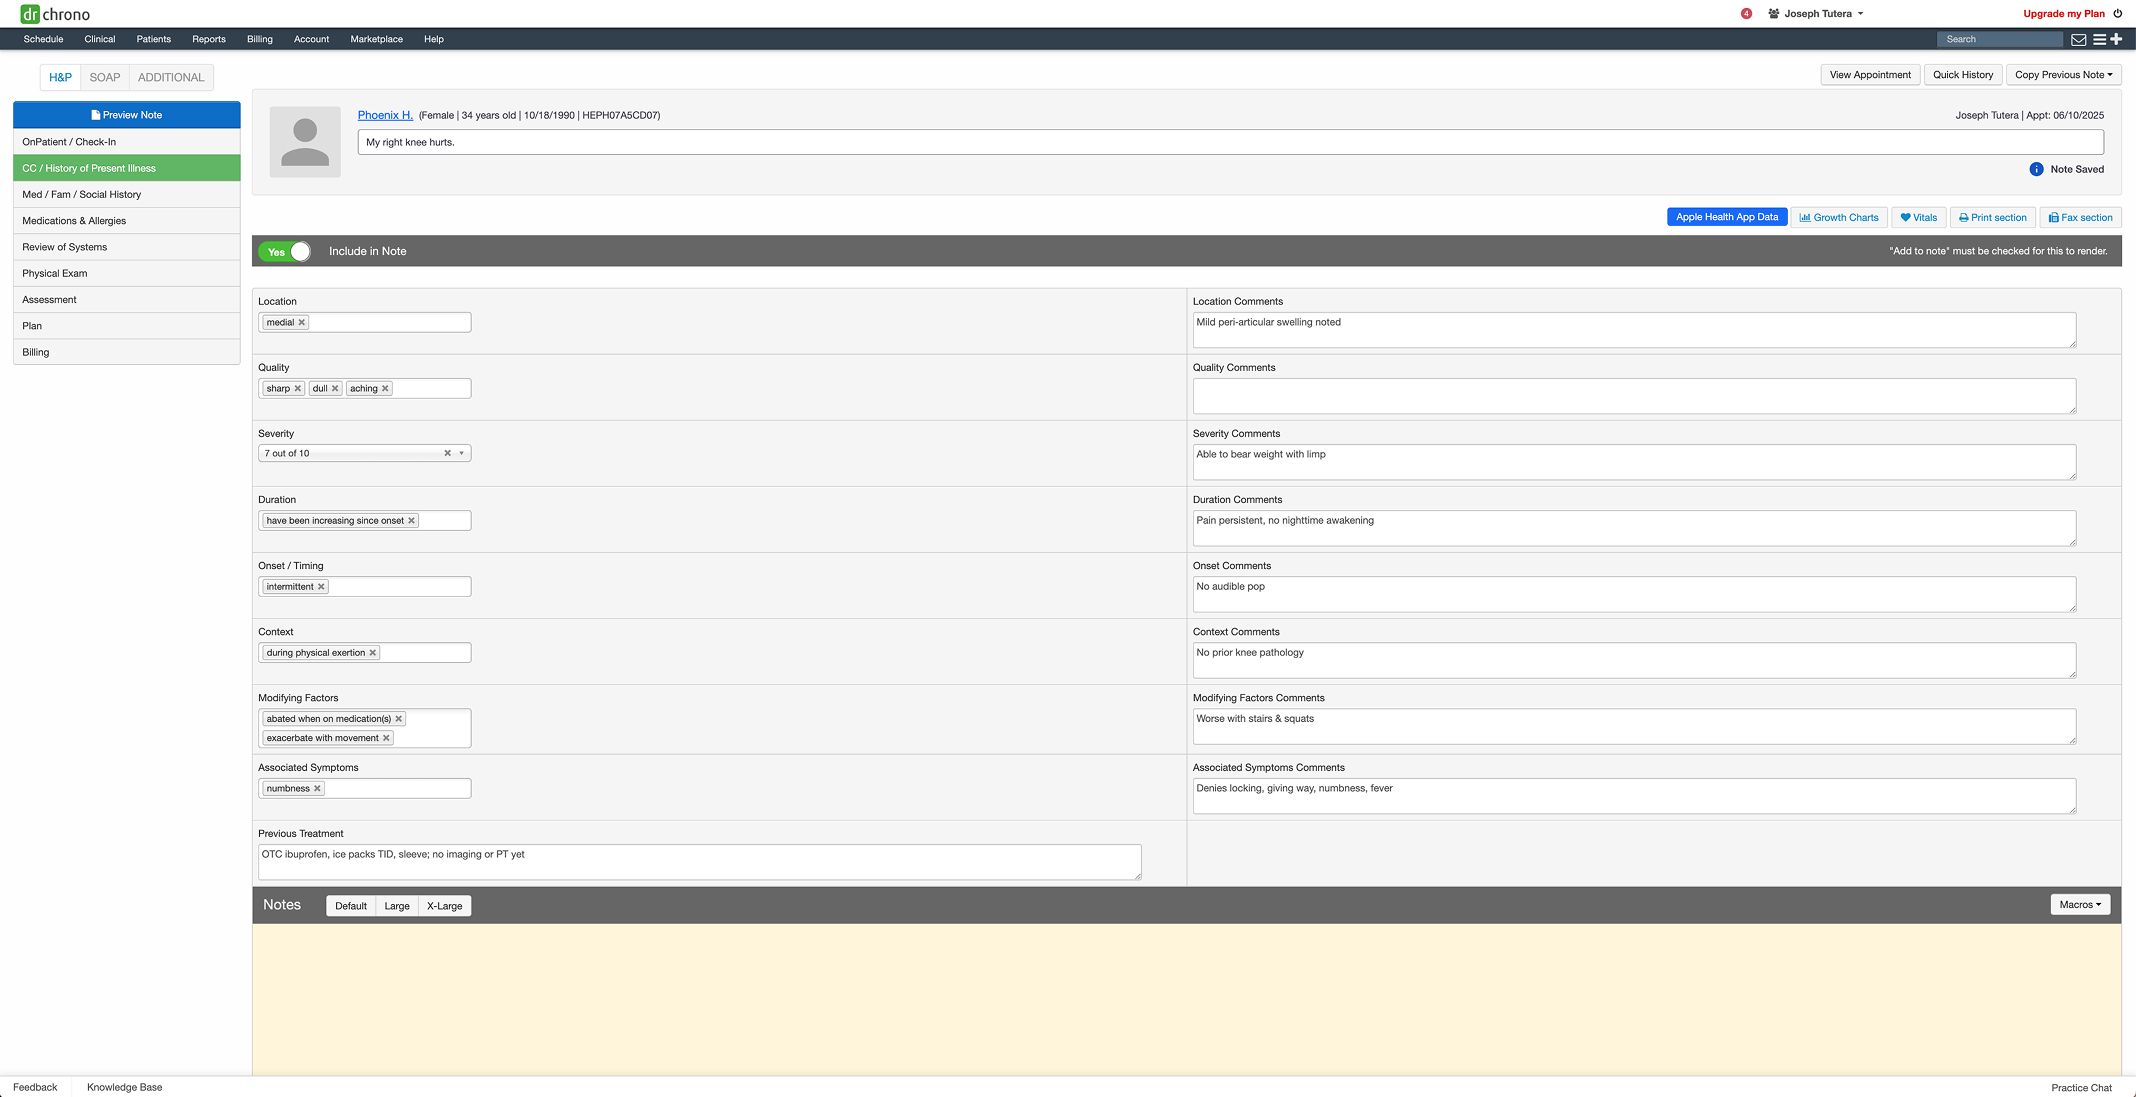Select the X-Large notes size option

[x=444, y=906]
